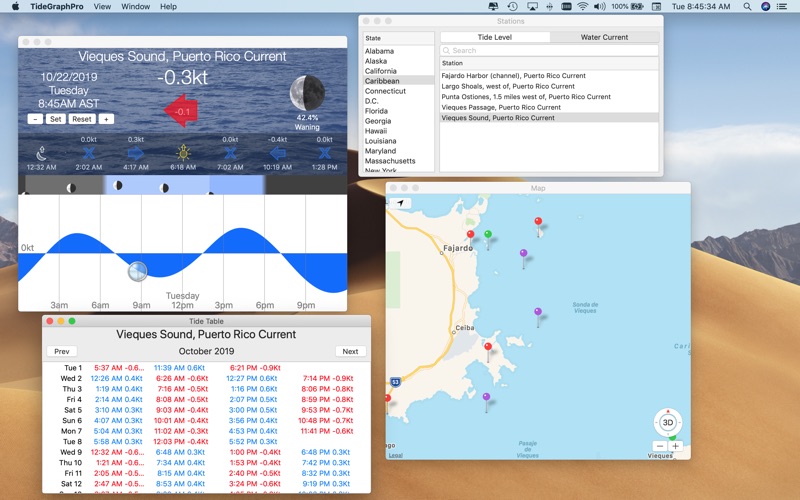Open the Help menu

pos(168,7)
